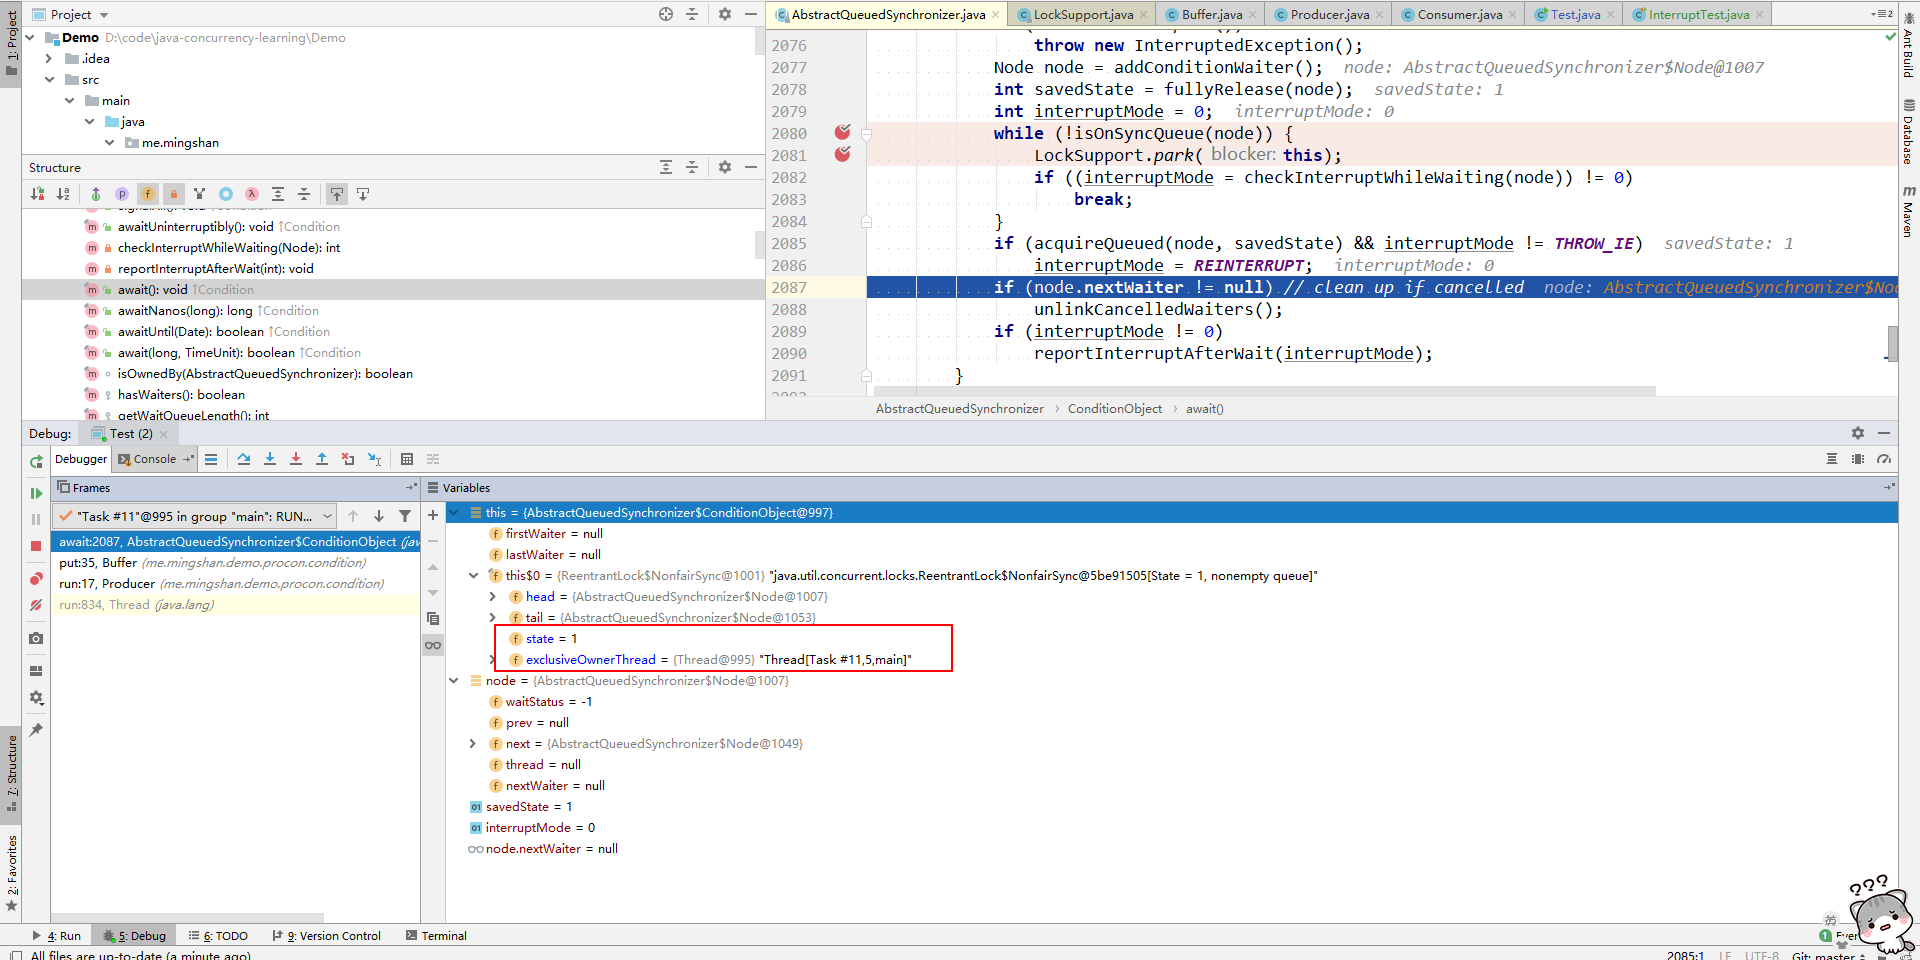Image resolution: width=1920 pixels, height=960 pixels.
Task: Click Project panel locate target icon
Action: tap(666, 14)
